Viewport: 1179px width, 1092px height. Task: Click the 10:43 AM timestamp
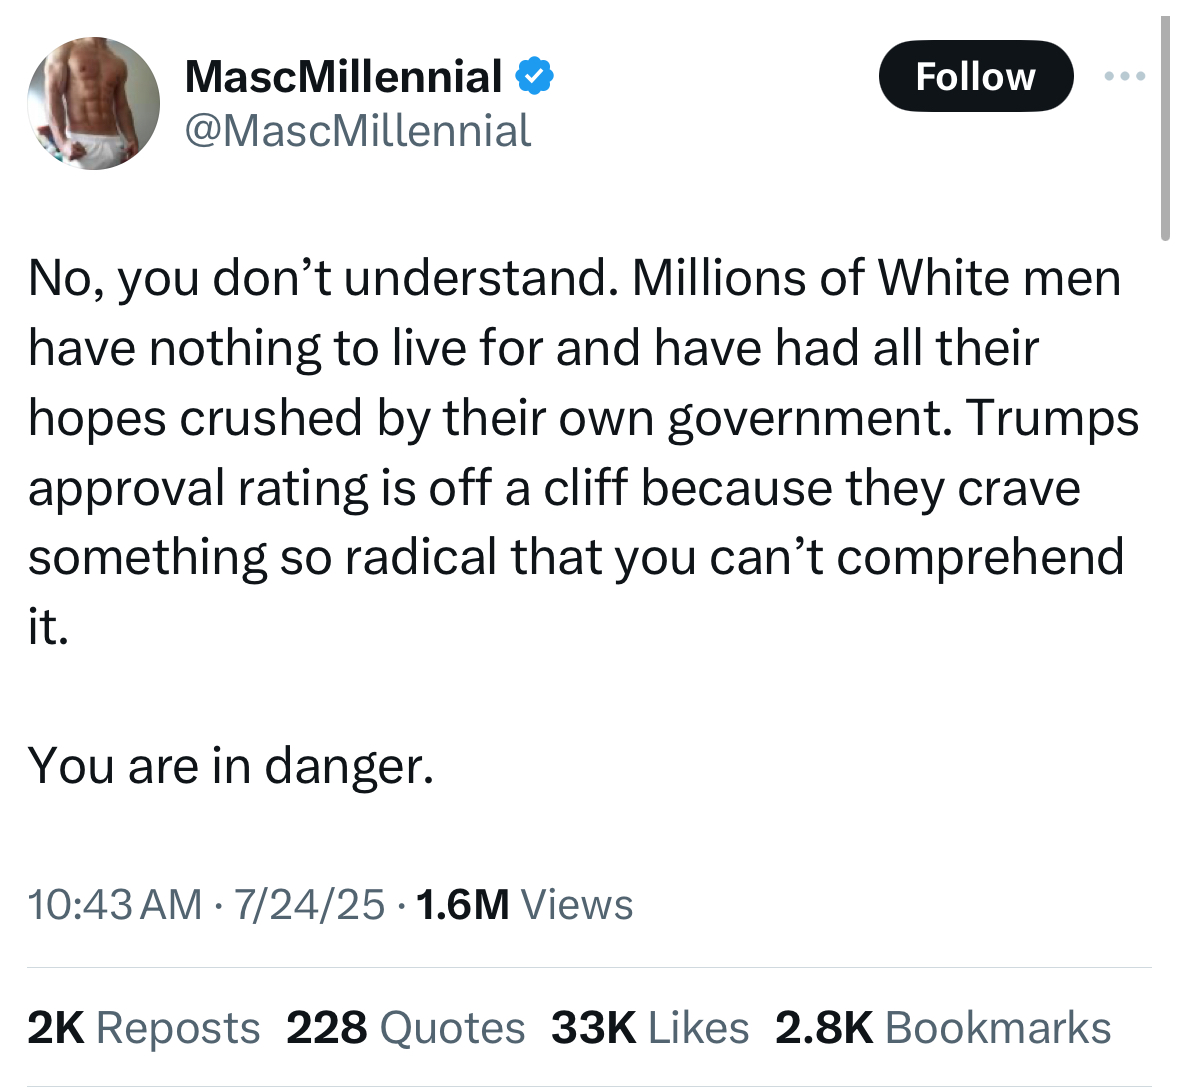click(x=115, y=904)
